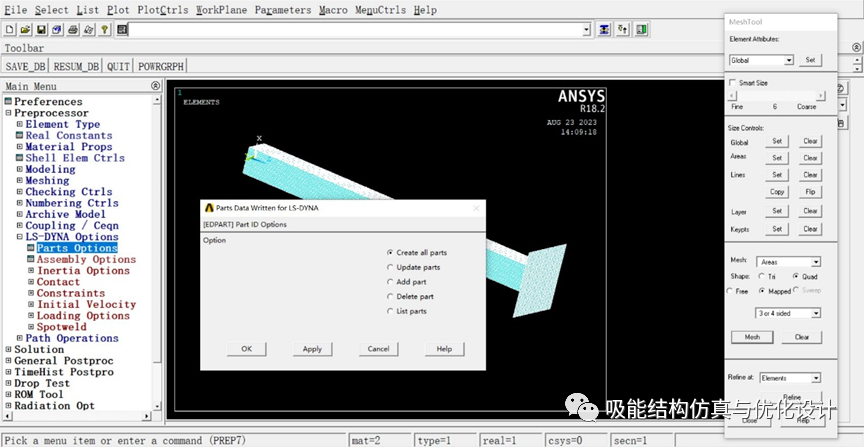Viewport: 864px width, 447px height.
Task: Click the New Analysis toolbar icon
Action: coord(10,30)
